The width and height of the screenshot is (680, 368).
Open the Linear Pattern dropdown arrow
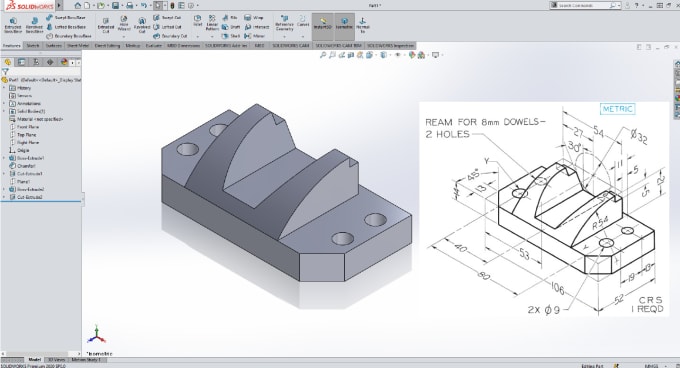(x=212, y=36)
